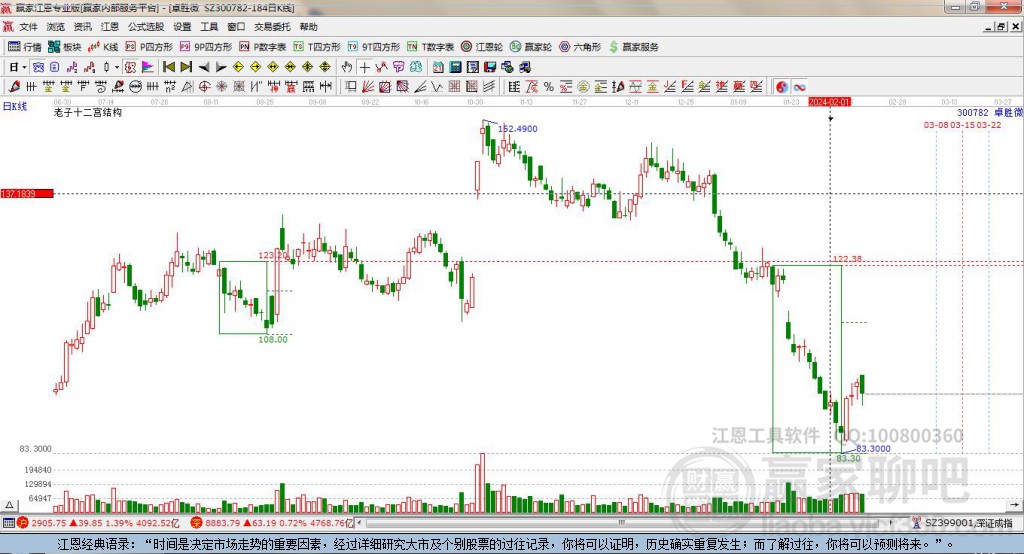This screenshot has height=554, width=1024.
Task: Open the 窗口 menu
Action: coord(236,27)
